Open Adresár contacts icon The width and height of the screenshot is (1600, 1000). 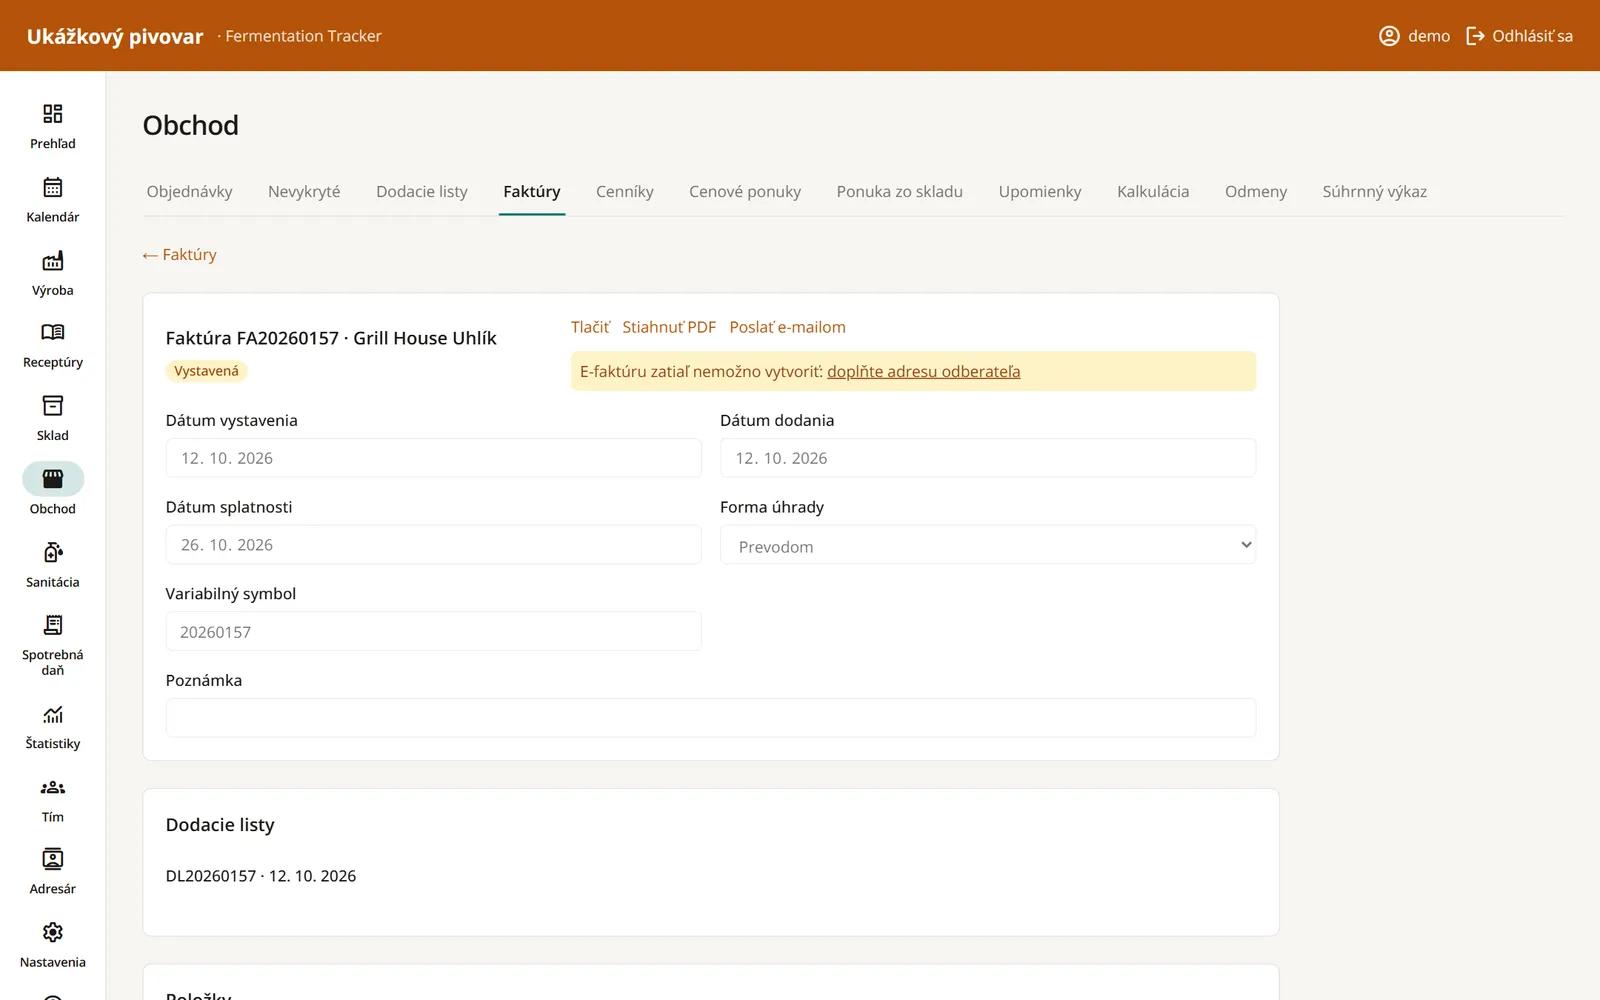53,859
